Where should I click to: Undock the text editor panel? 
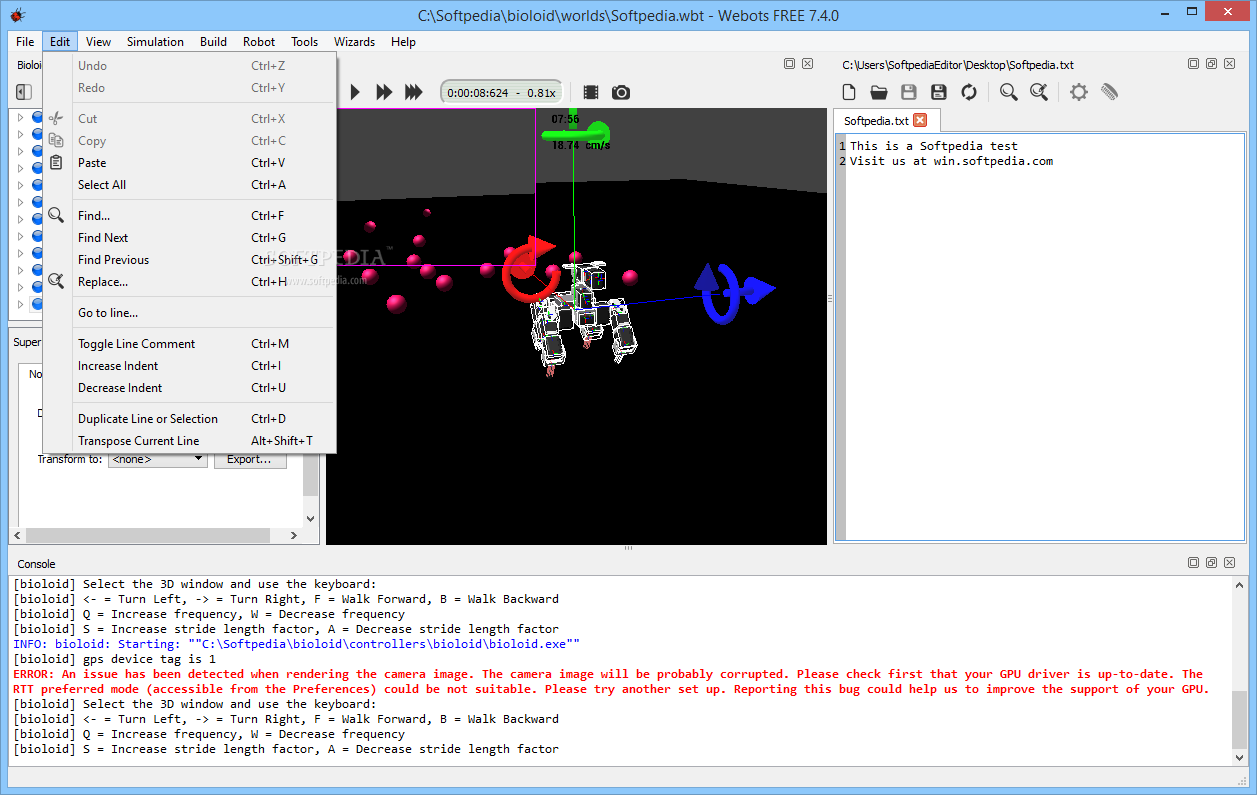[1211, 64]
